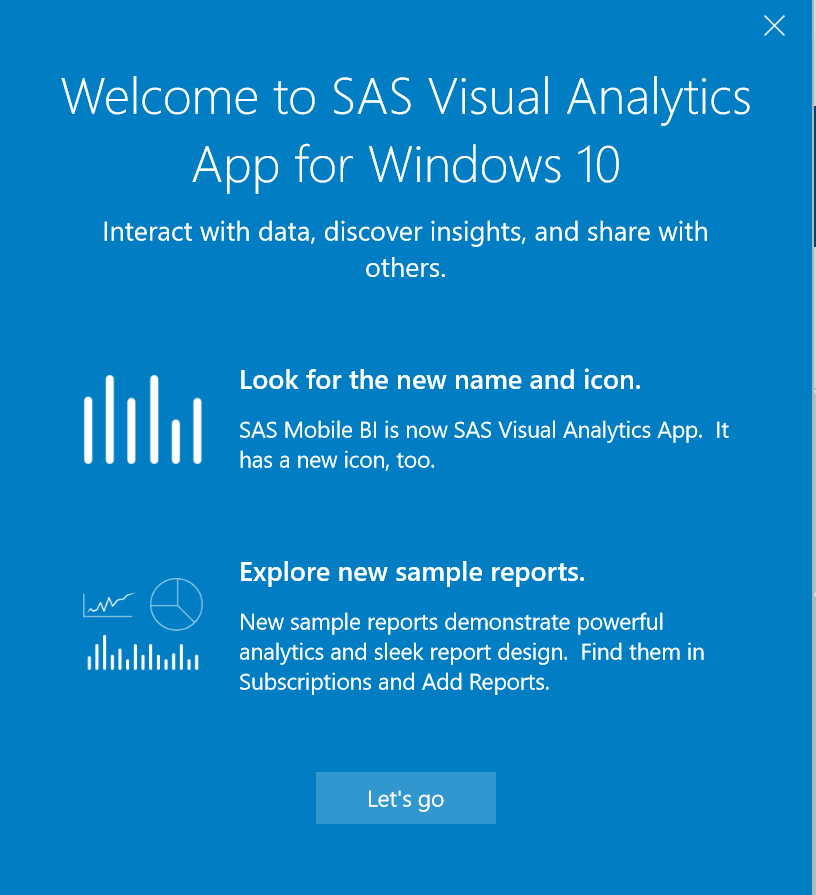
Task: Select the "Explore new sample reports." heading
Action: [x=412, y=572]
